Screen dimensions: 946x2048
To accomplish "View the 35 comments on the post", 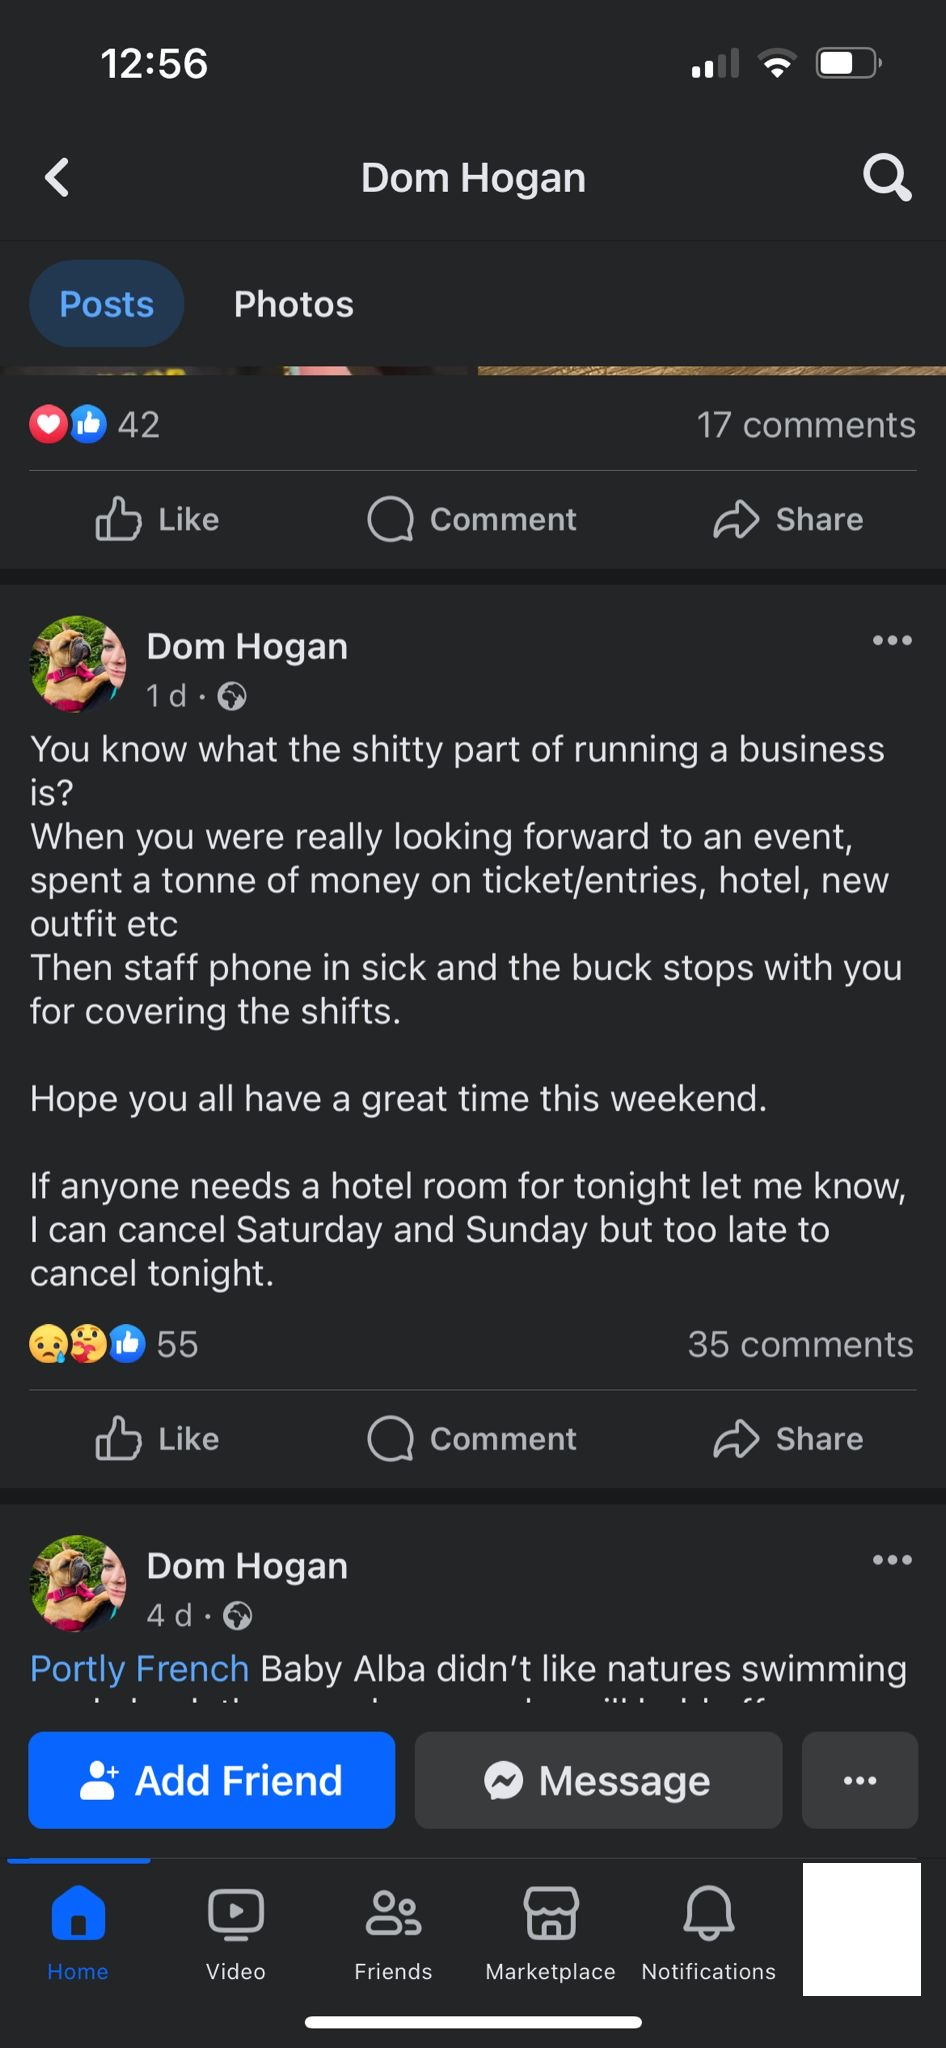I will [800, 1345].
